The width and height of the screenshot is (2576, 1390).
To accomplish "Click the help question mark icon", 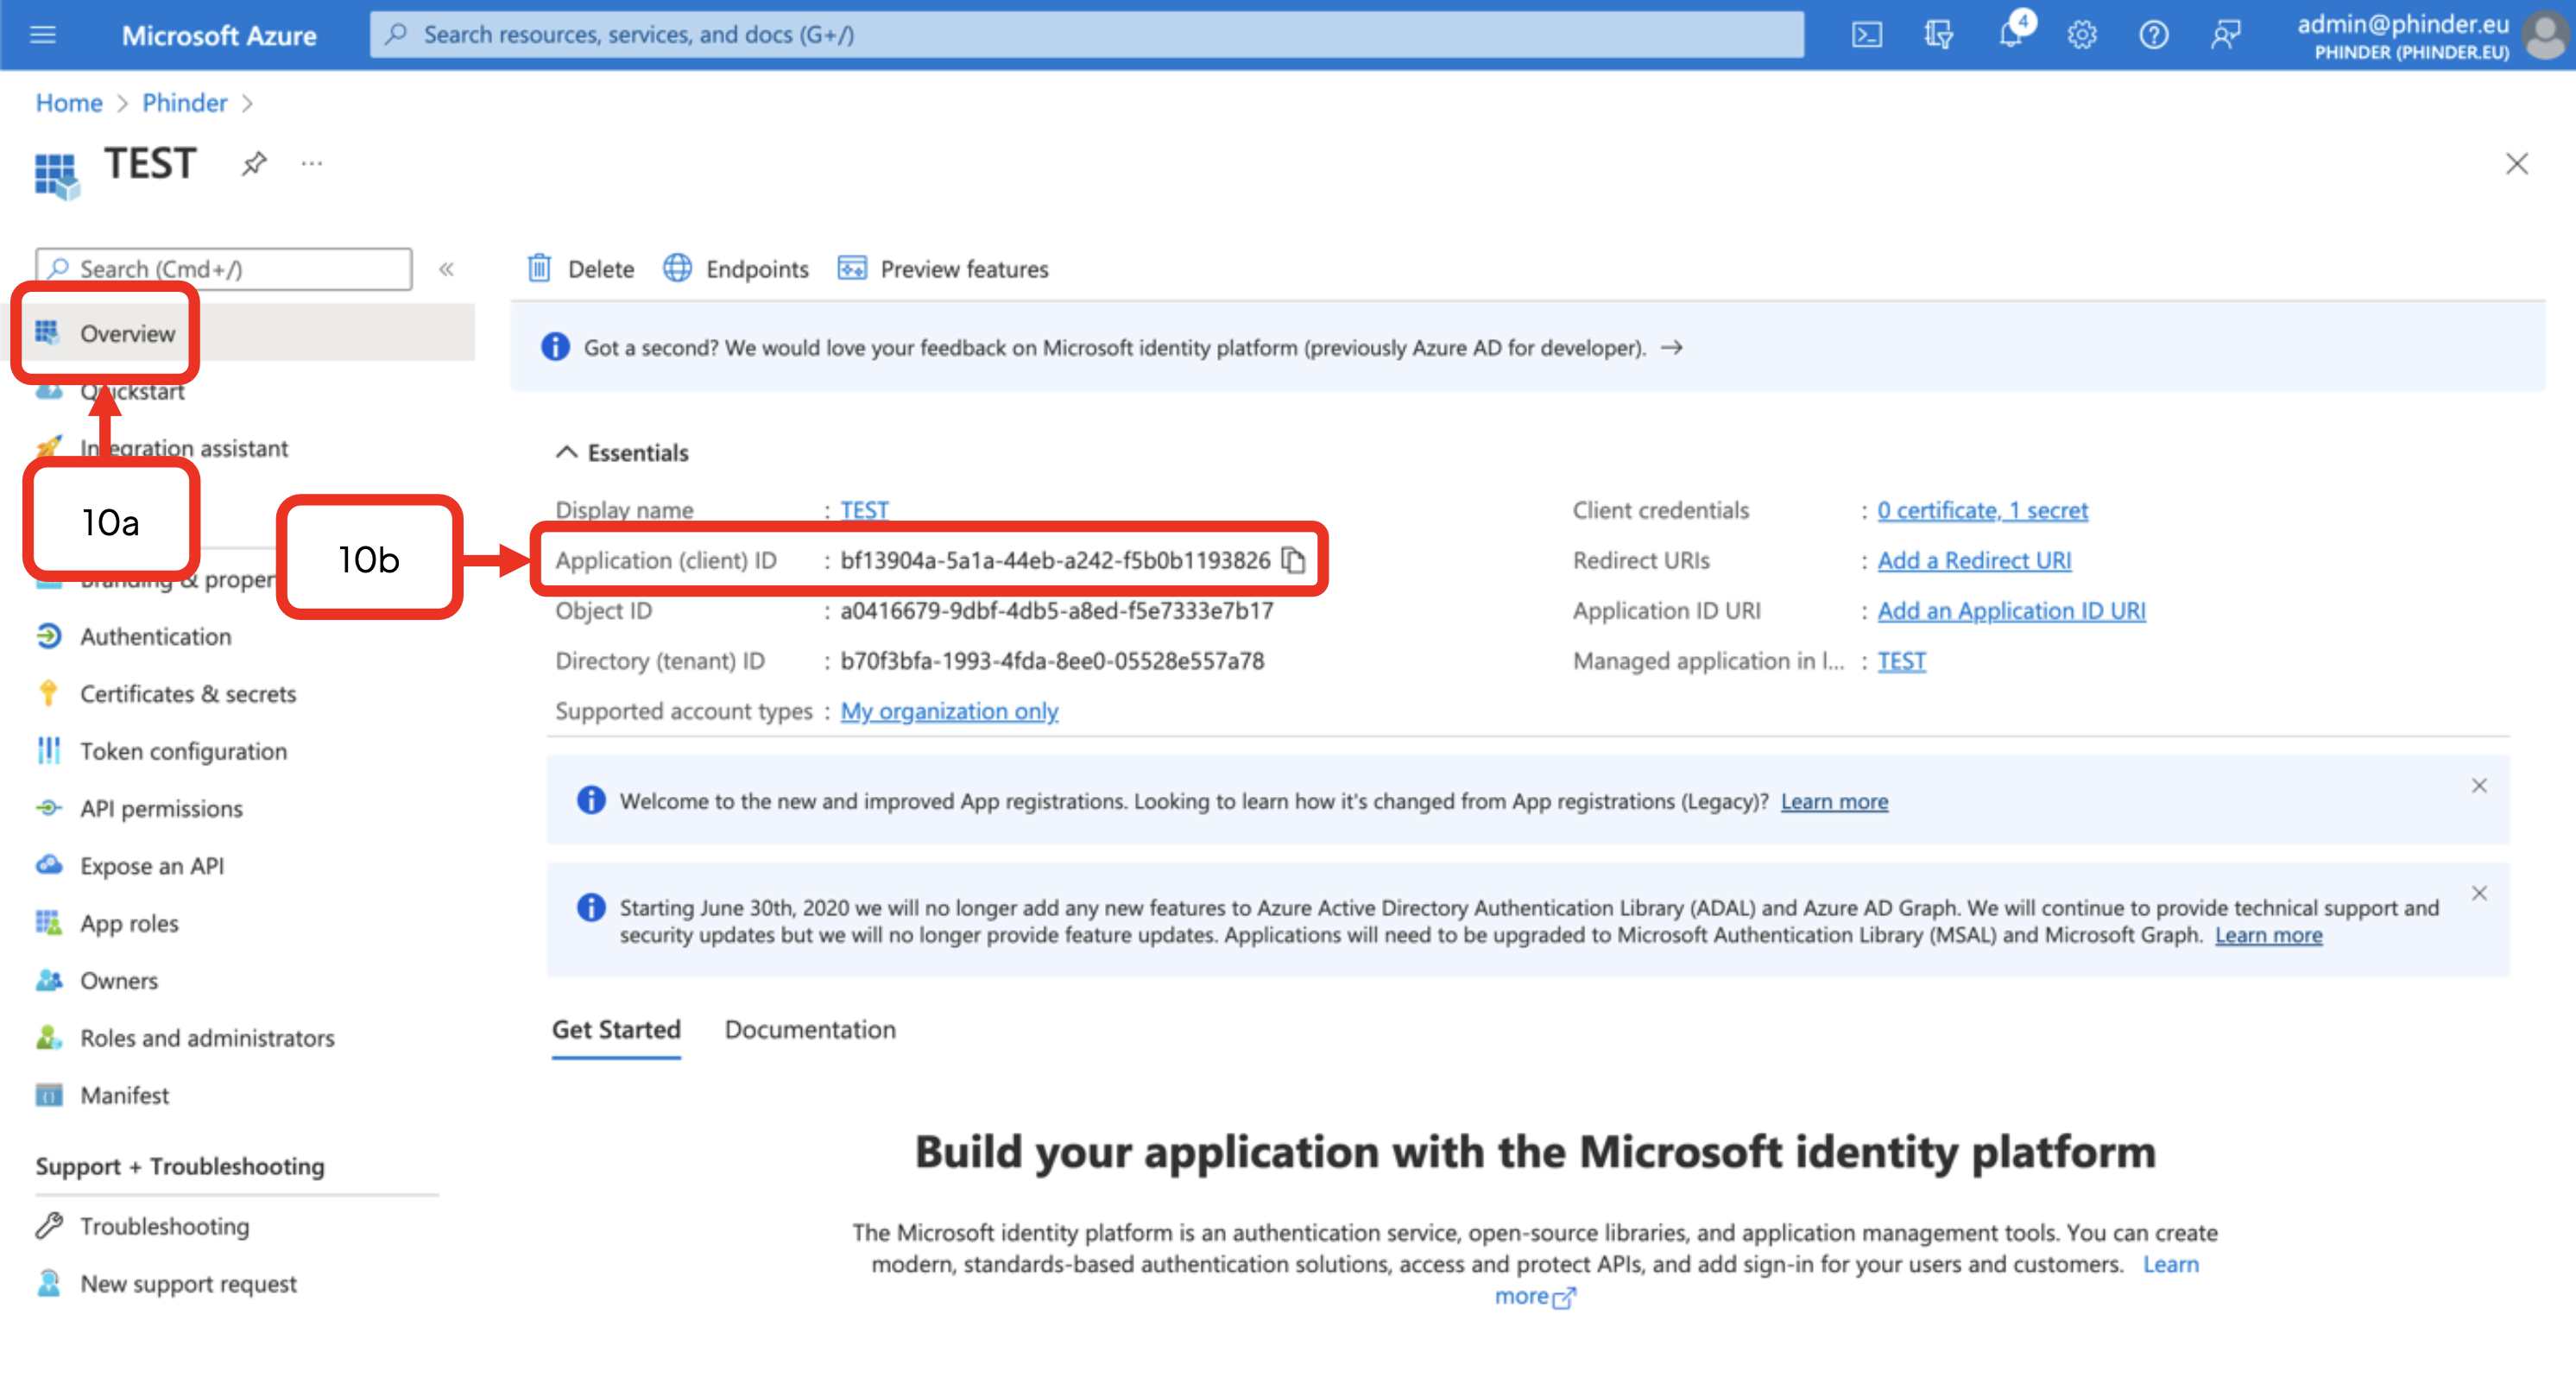I will coord(2153,35).
